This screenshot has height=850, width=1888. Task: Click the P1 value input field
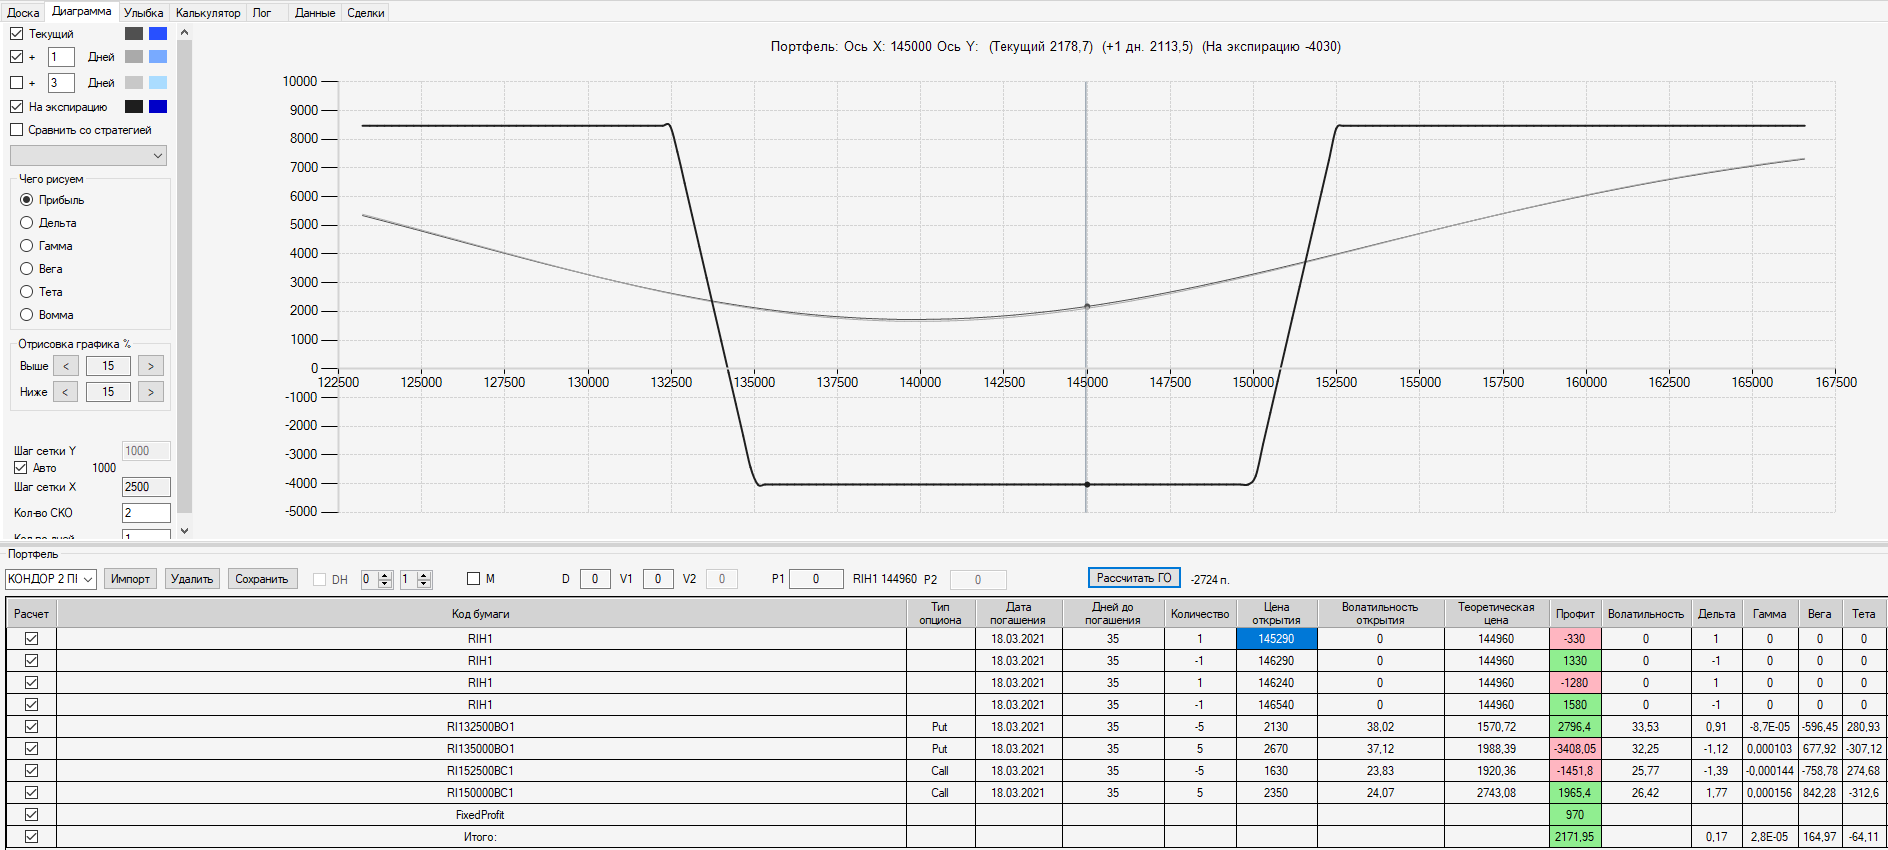tap(816, 579)
